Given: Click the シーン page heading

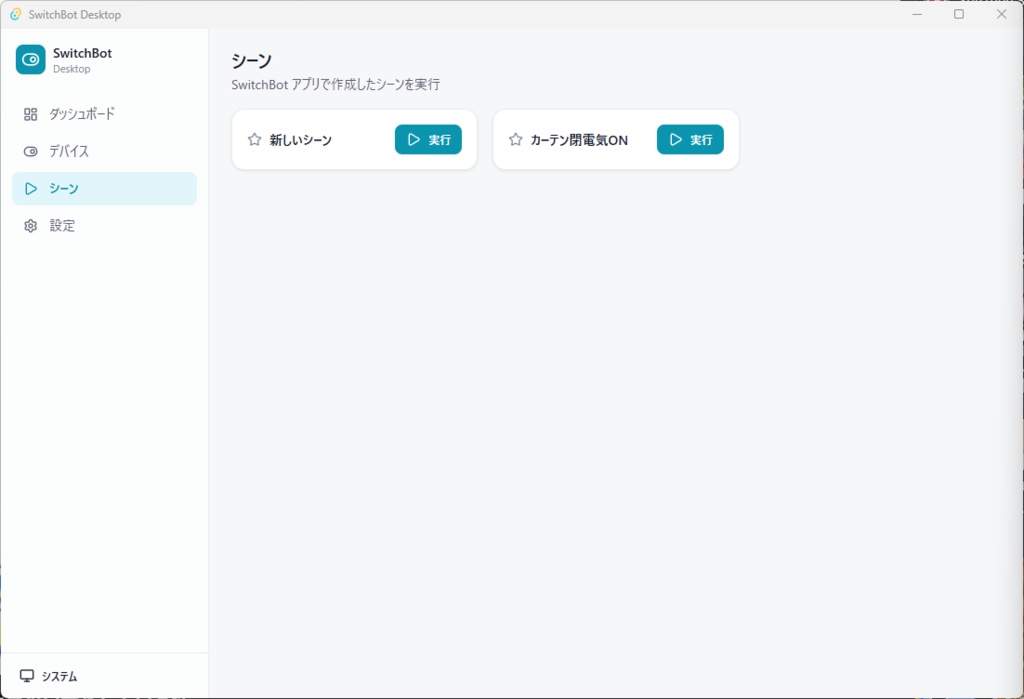Looking at the screenshot, I should point(251,61).
